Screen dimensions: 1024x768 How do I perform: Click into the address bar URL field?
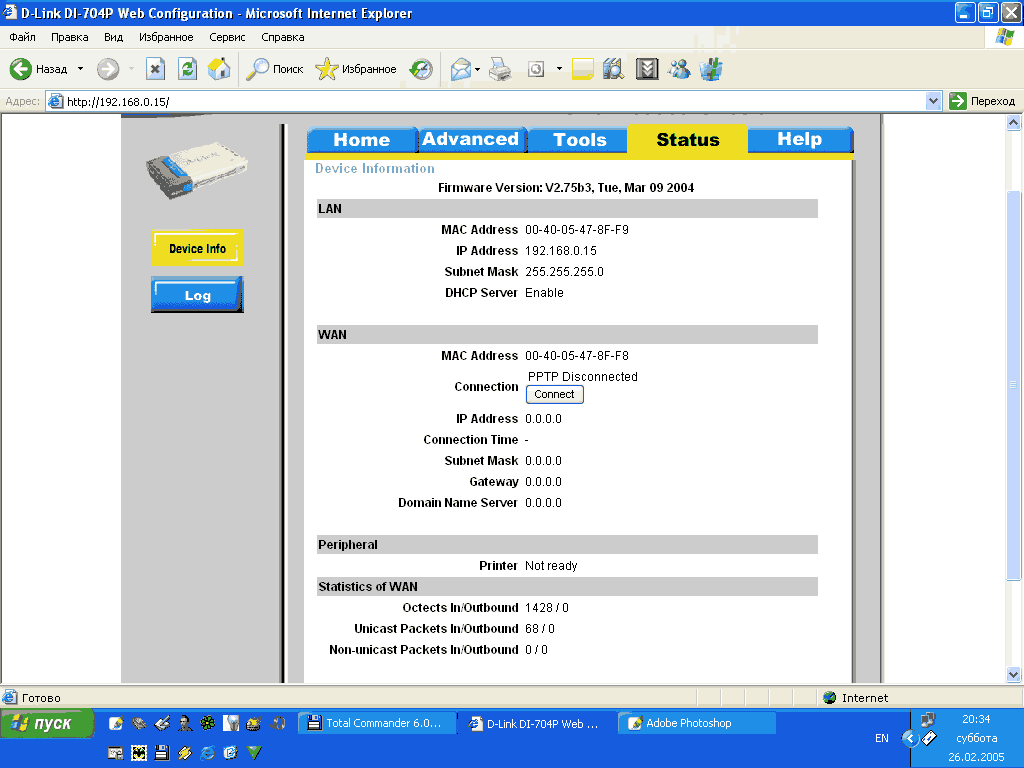(493, 101)
